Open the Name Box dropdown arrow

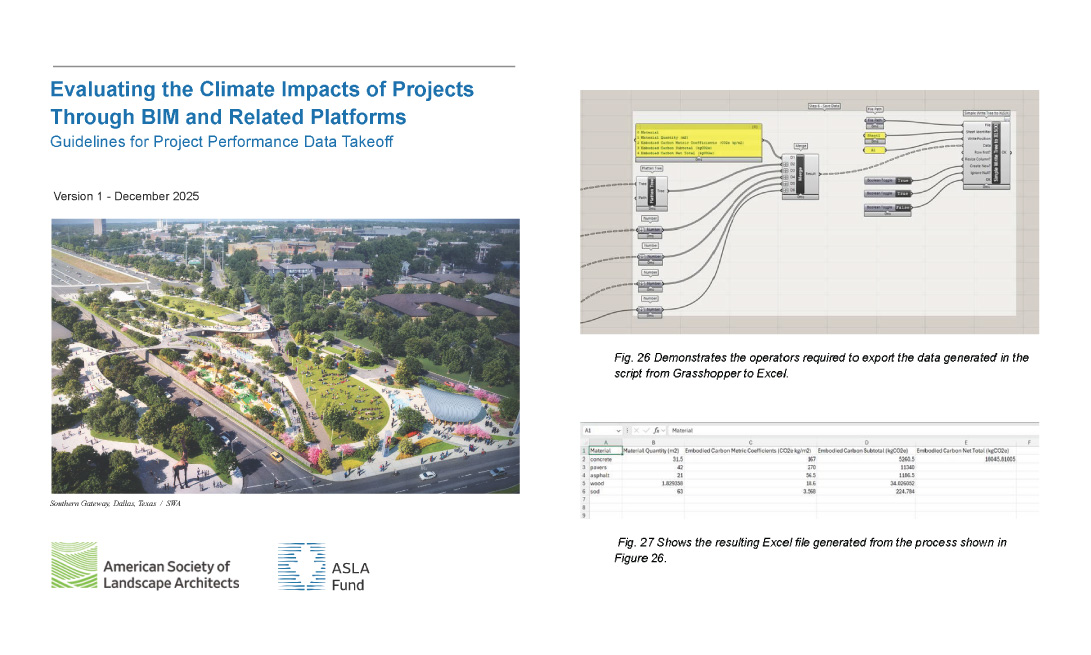pyautogui.click(x=619, y=431)
